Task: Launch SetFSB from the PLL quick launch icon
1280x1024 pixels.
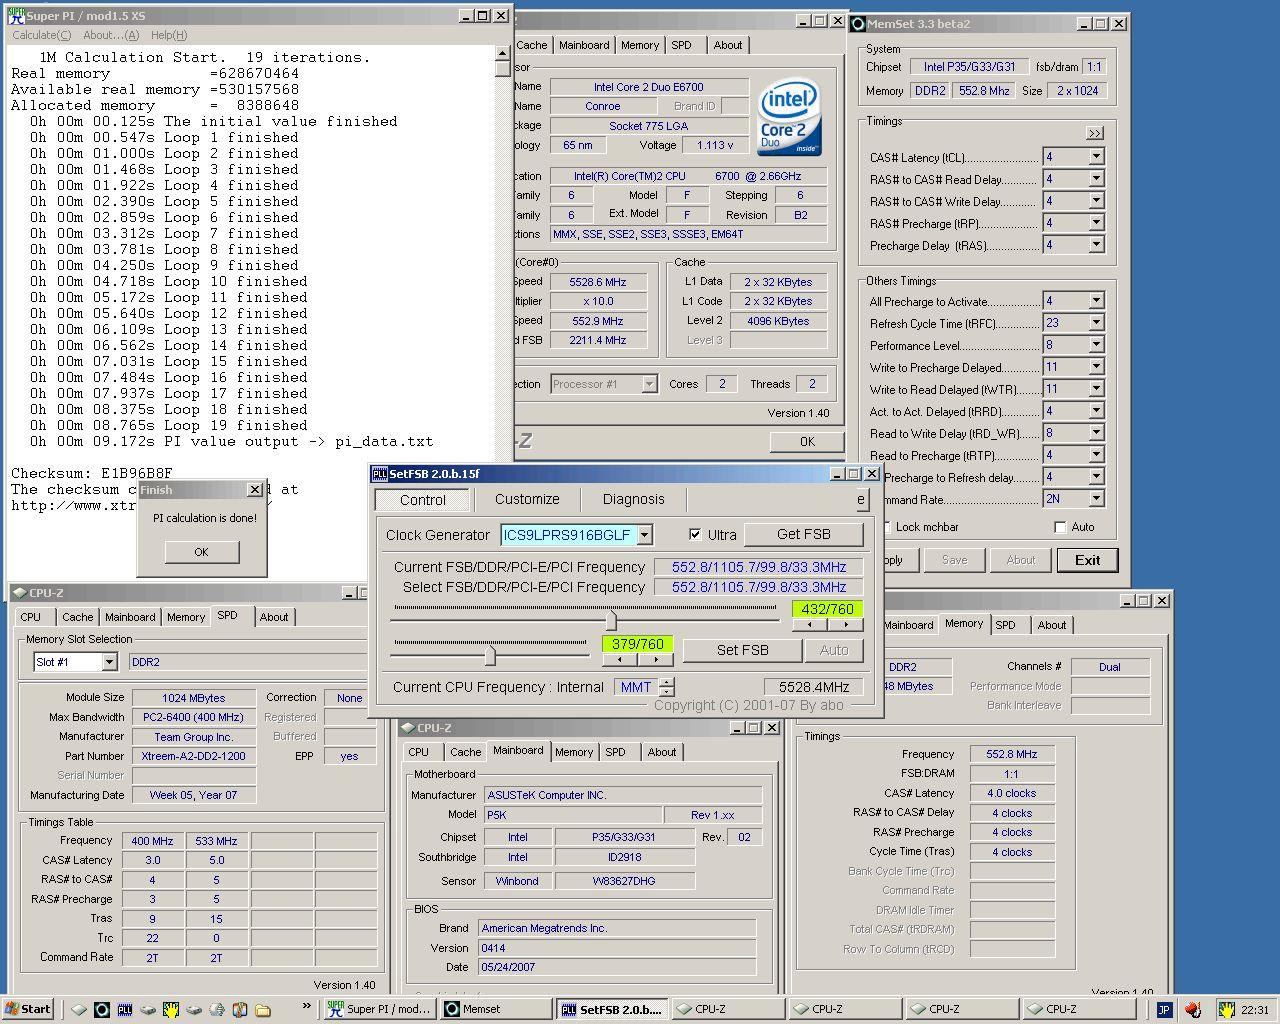Action: pos(125,1009)
